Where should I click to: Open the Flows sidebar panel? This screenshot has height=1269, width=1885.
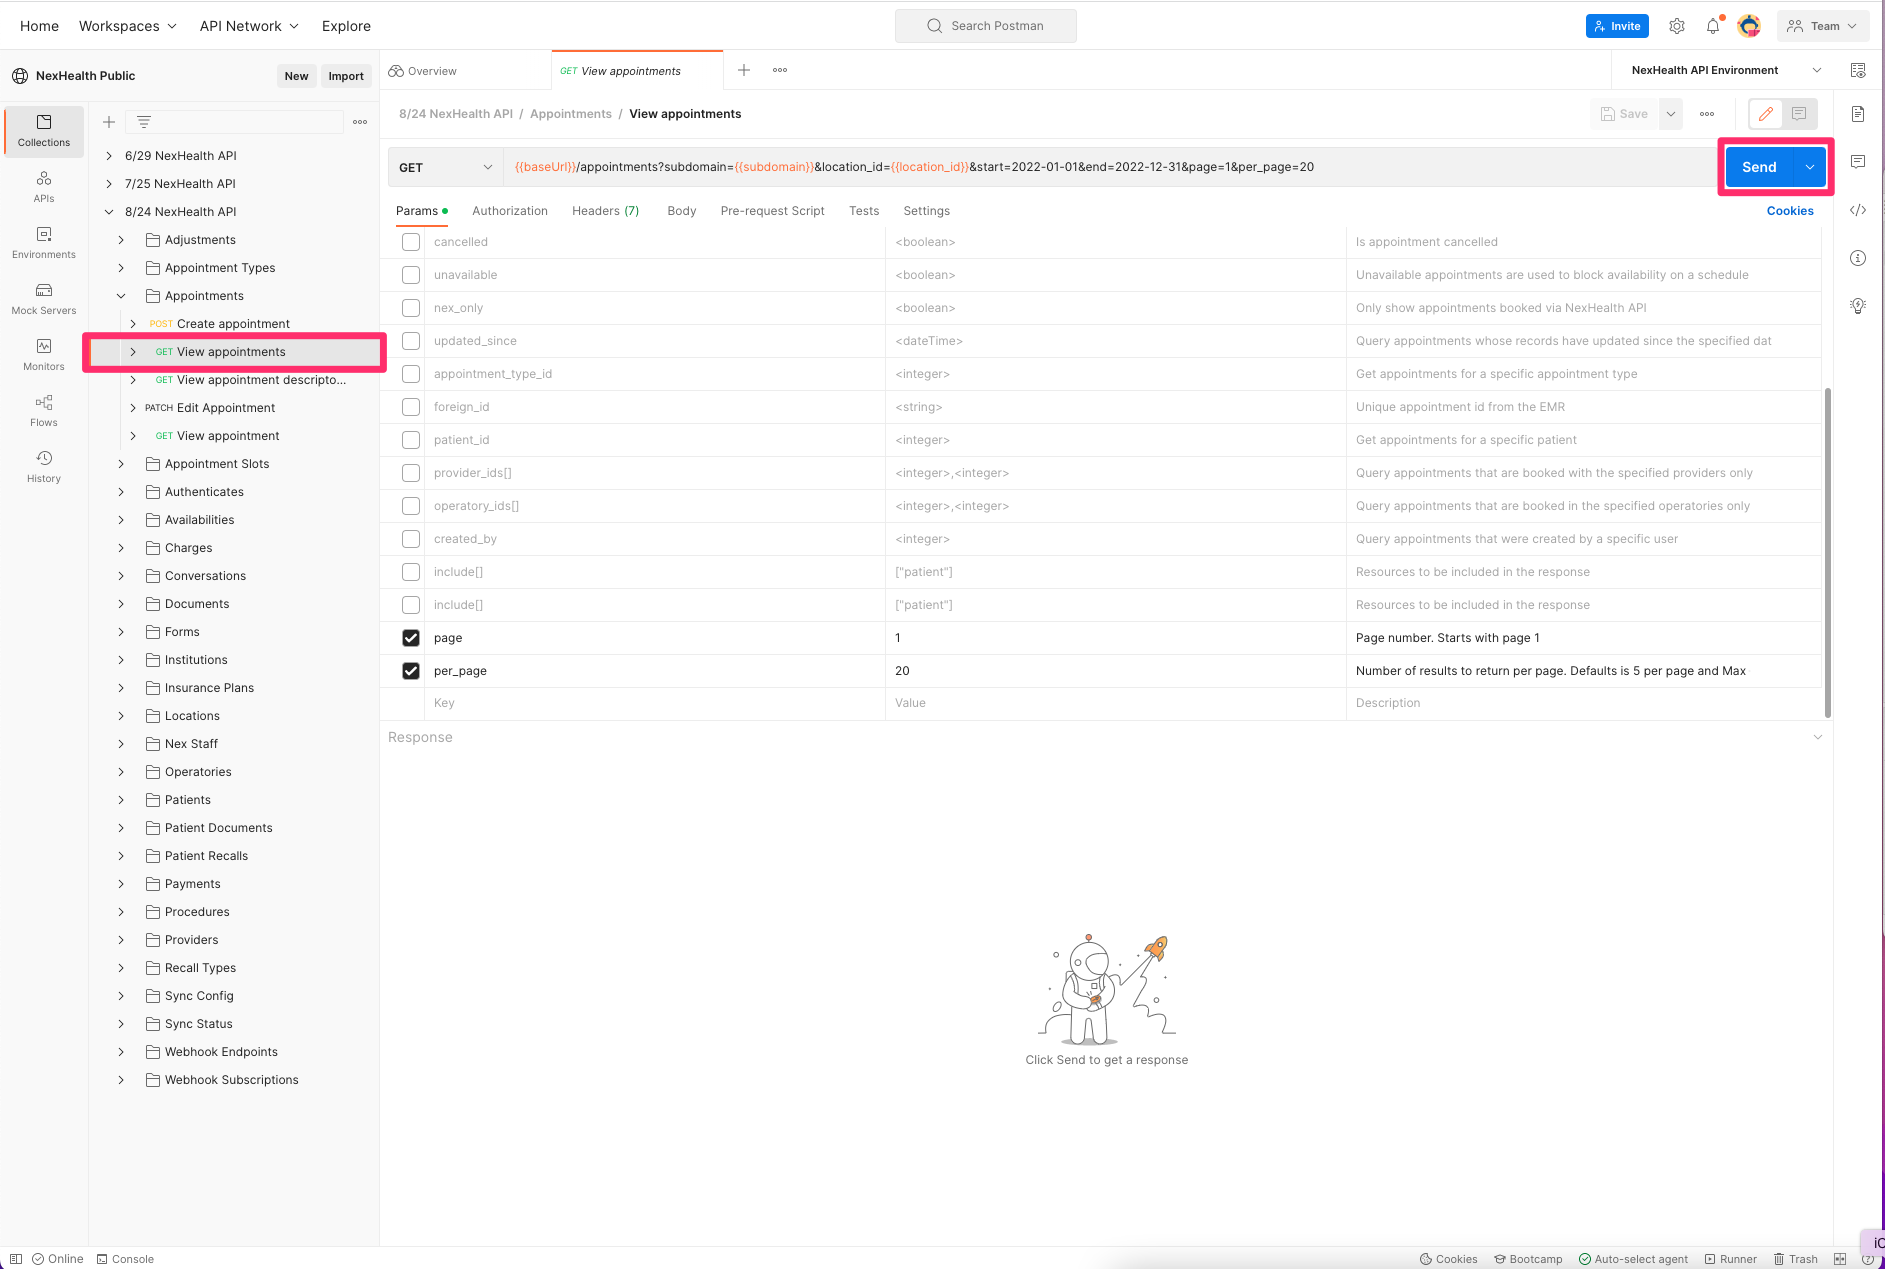[x=44, y=411]
